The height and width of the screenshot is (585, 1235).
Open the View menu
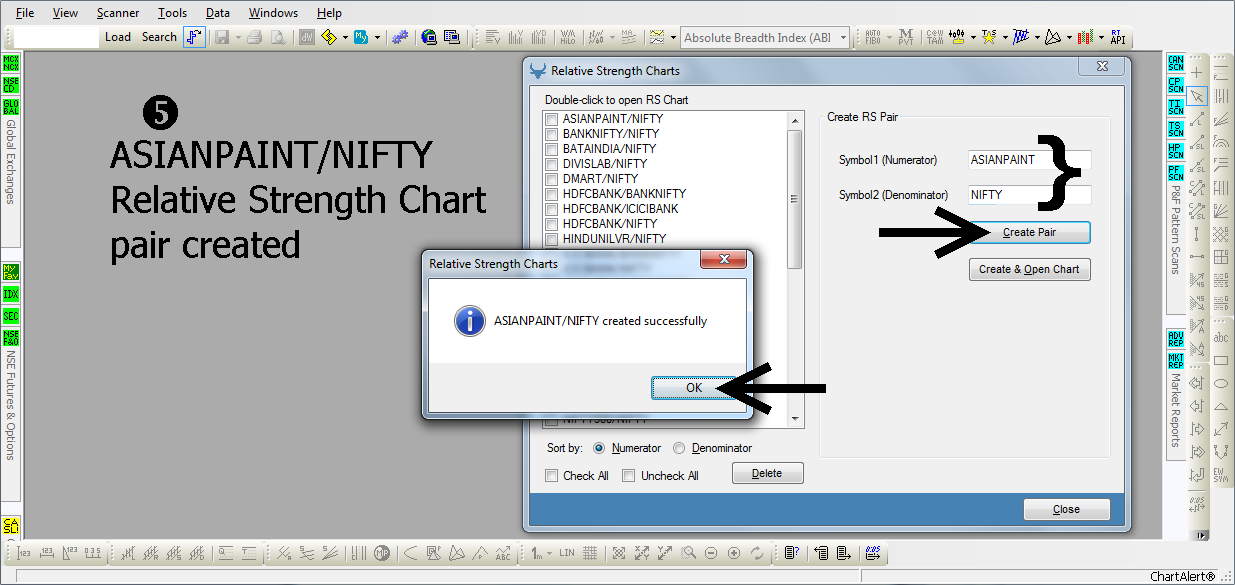[x=65, y=13]
